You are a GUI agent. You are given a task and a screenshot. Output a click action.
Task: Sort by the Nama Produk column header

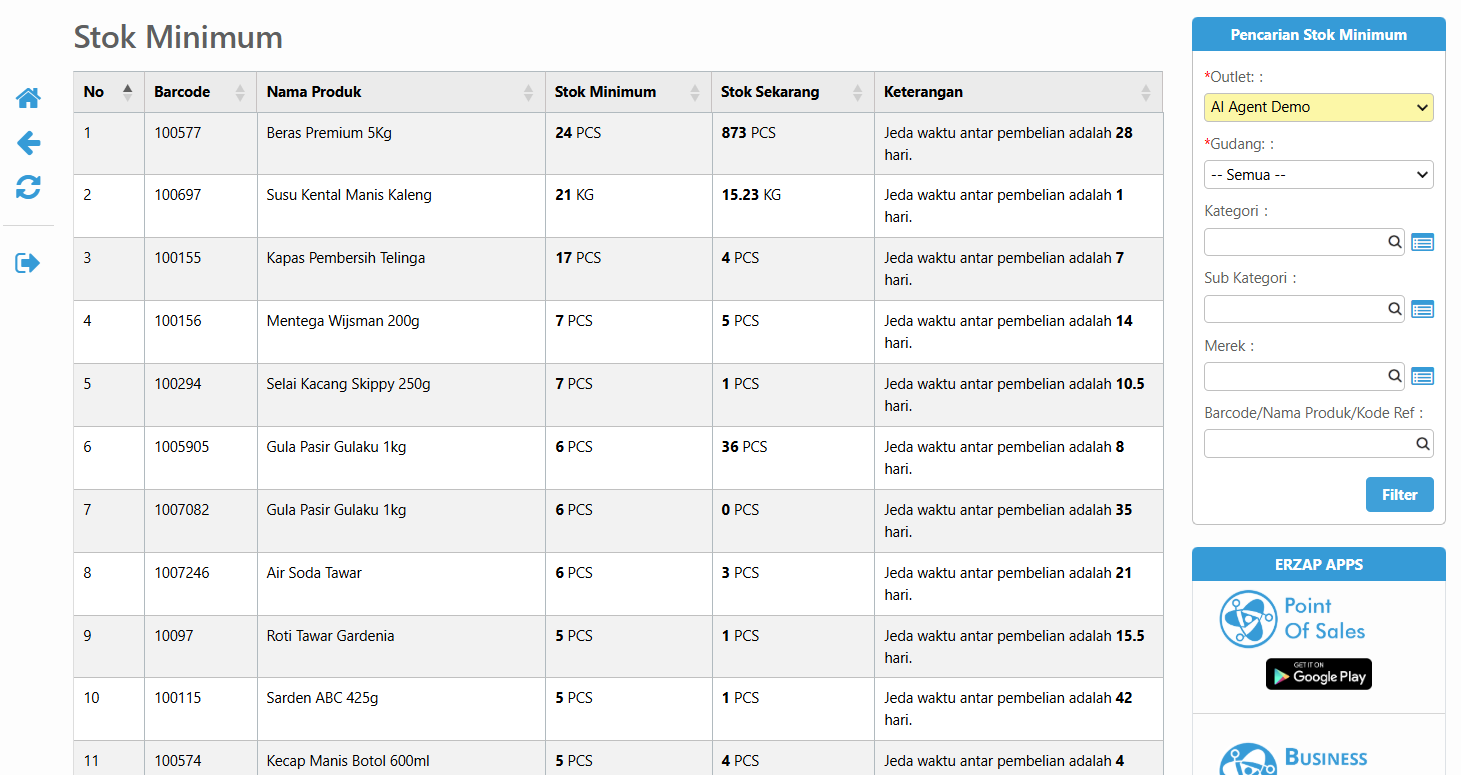coord(399,92)
